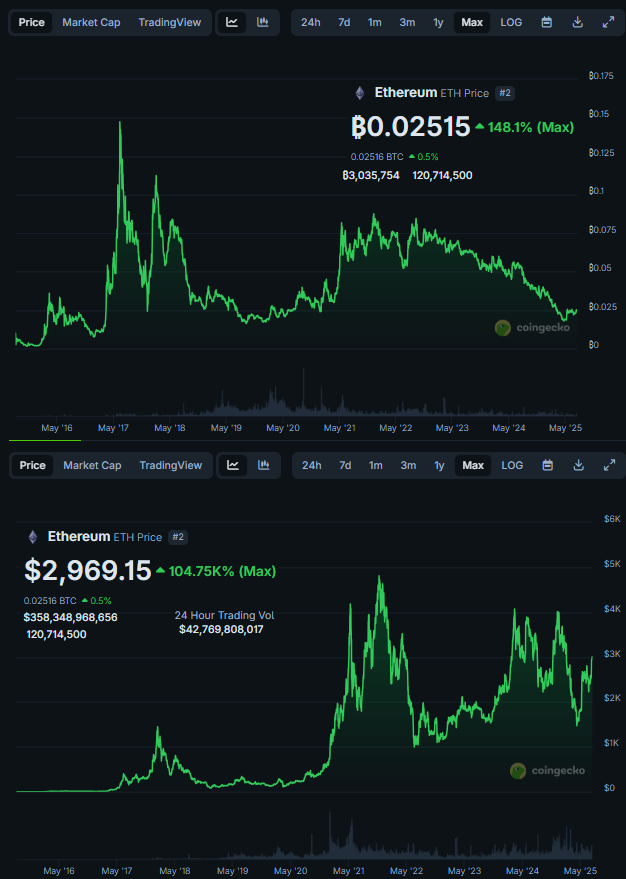The height and width of the screenshot is (879, 626).
Task: Select the Max range in the top chart
Action: click(472, 22)
